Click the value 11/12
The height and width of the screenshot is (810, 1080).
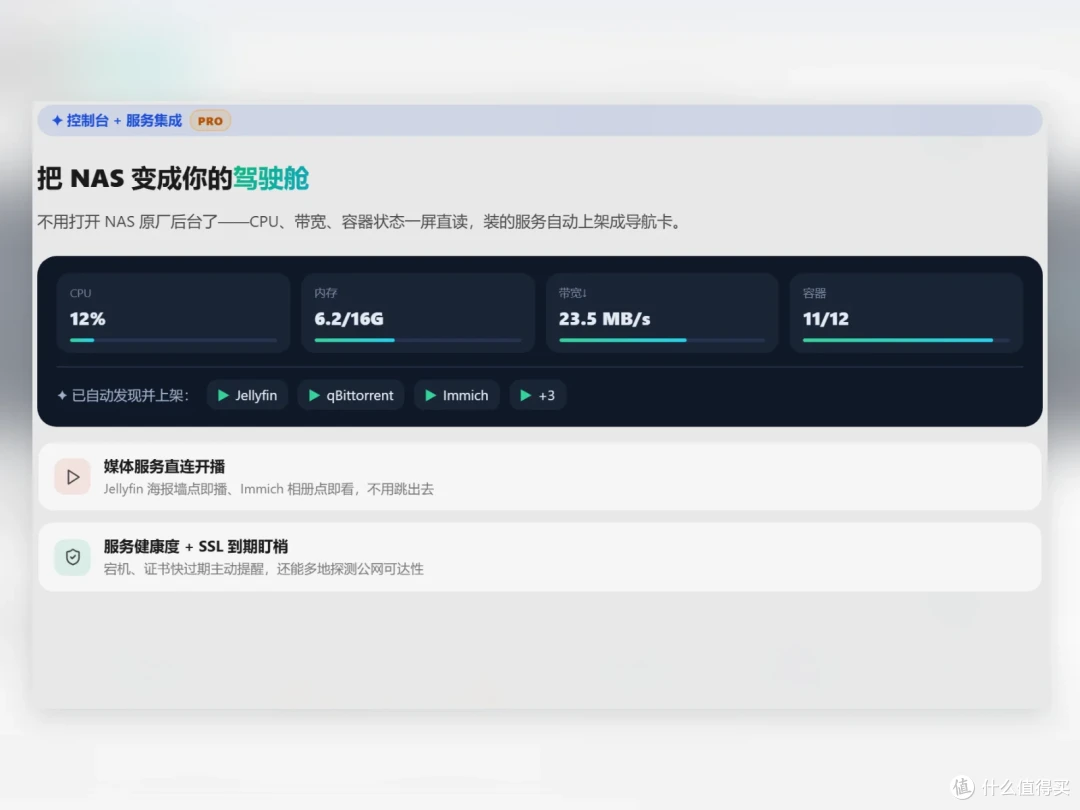(x=825, y=319)
